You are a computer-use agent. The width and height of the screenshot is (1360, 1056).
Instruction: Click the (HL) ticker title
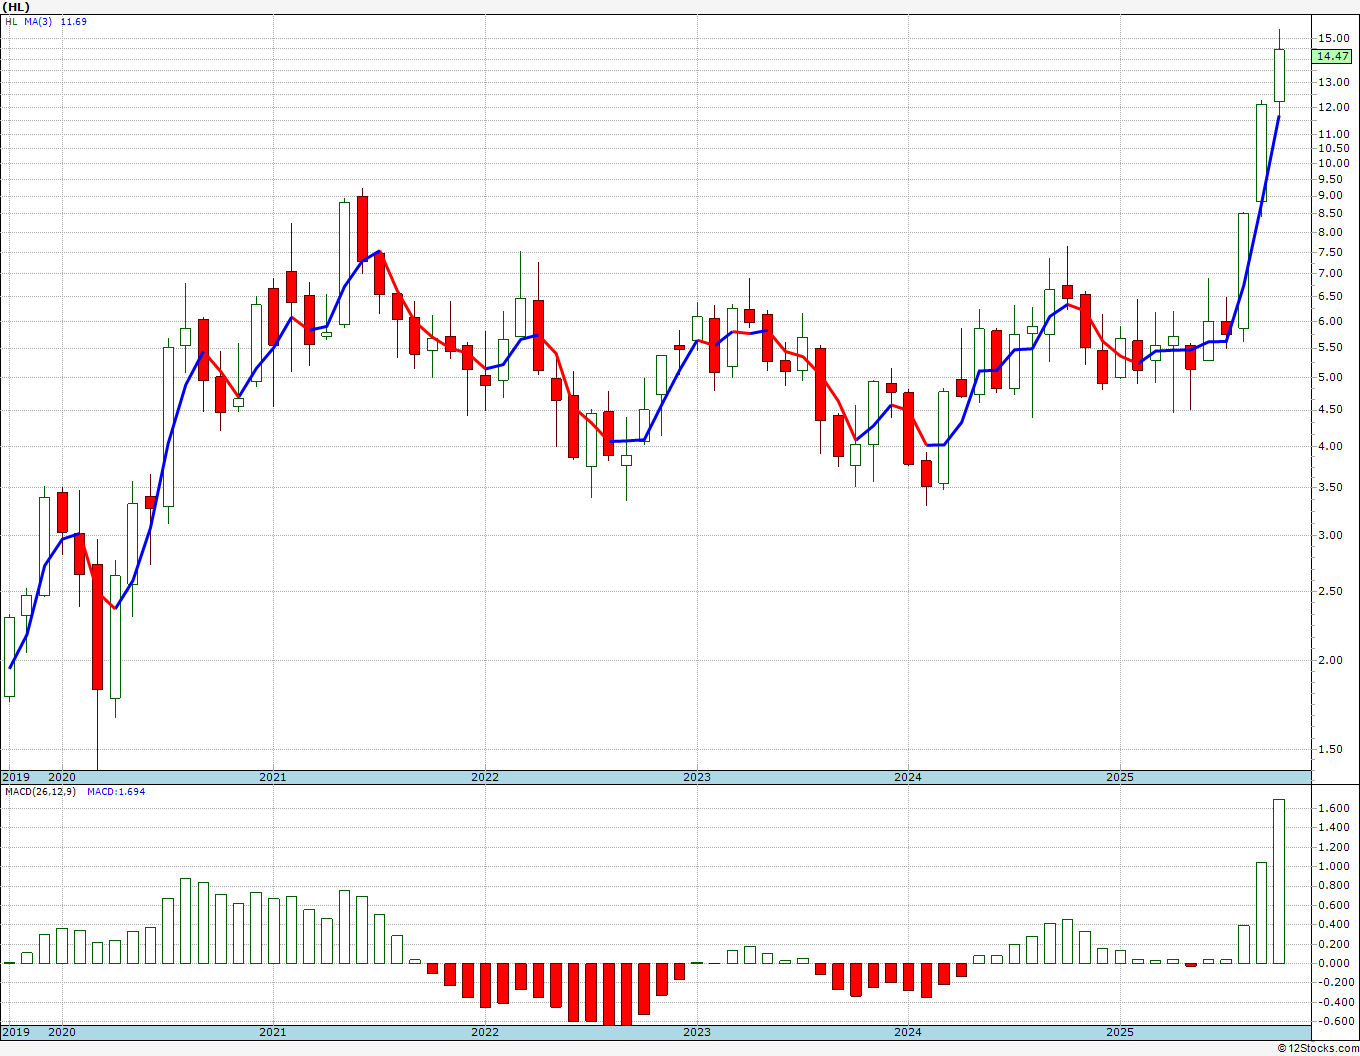click(x=16, y=6)
